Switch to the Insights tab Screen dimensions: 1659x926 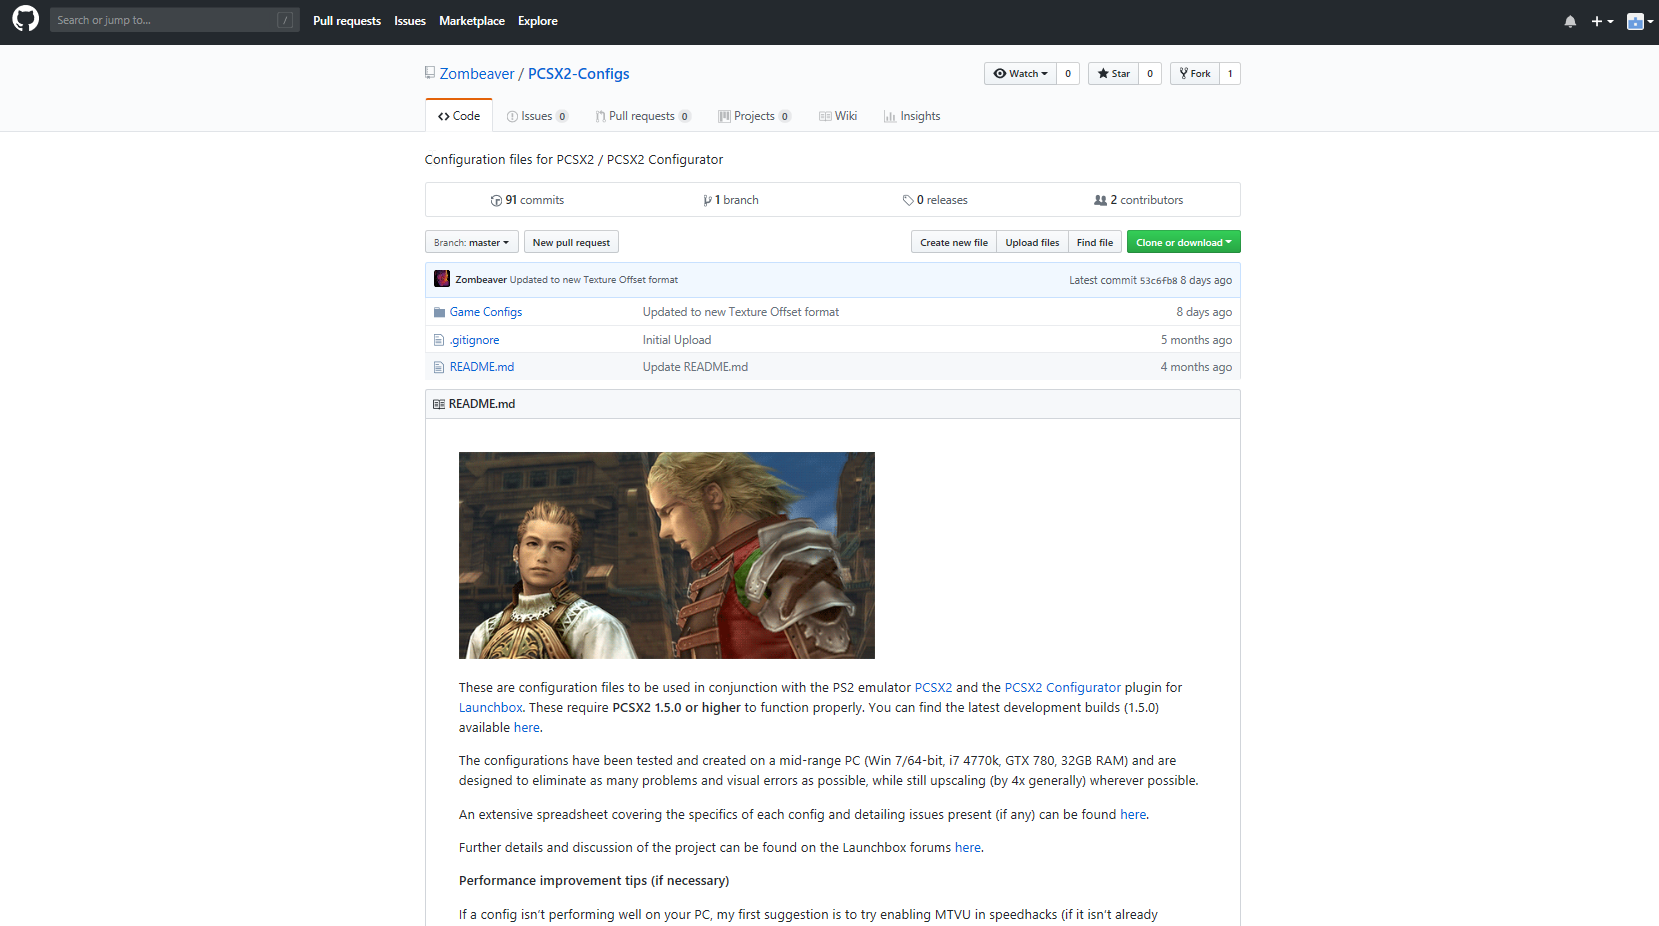pos(912,116)
